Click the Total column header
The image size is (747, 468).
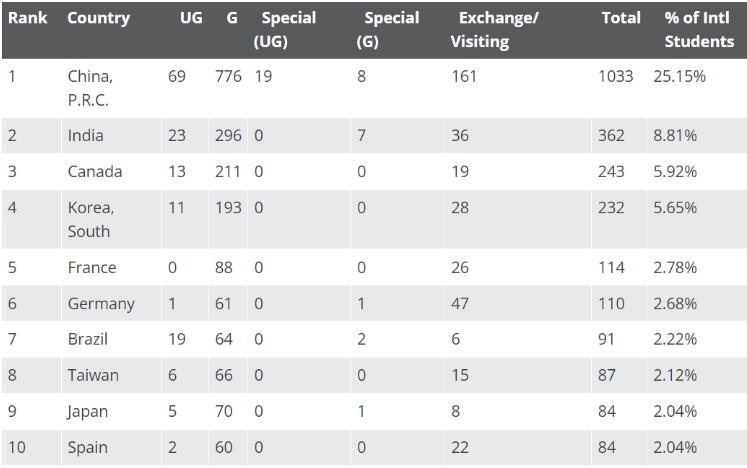coord(621,18)
